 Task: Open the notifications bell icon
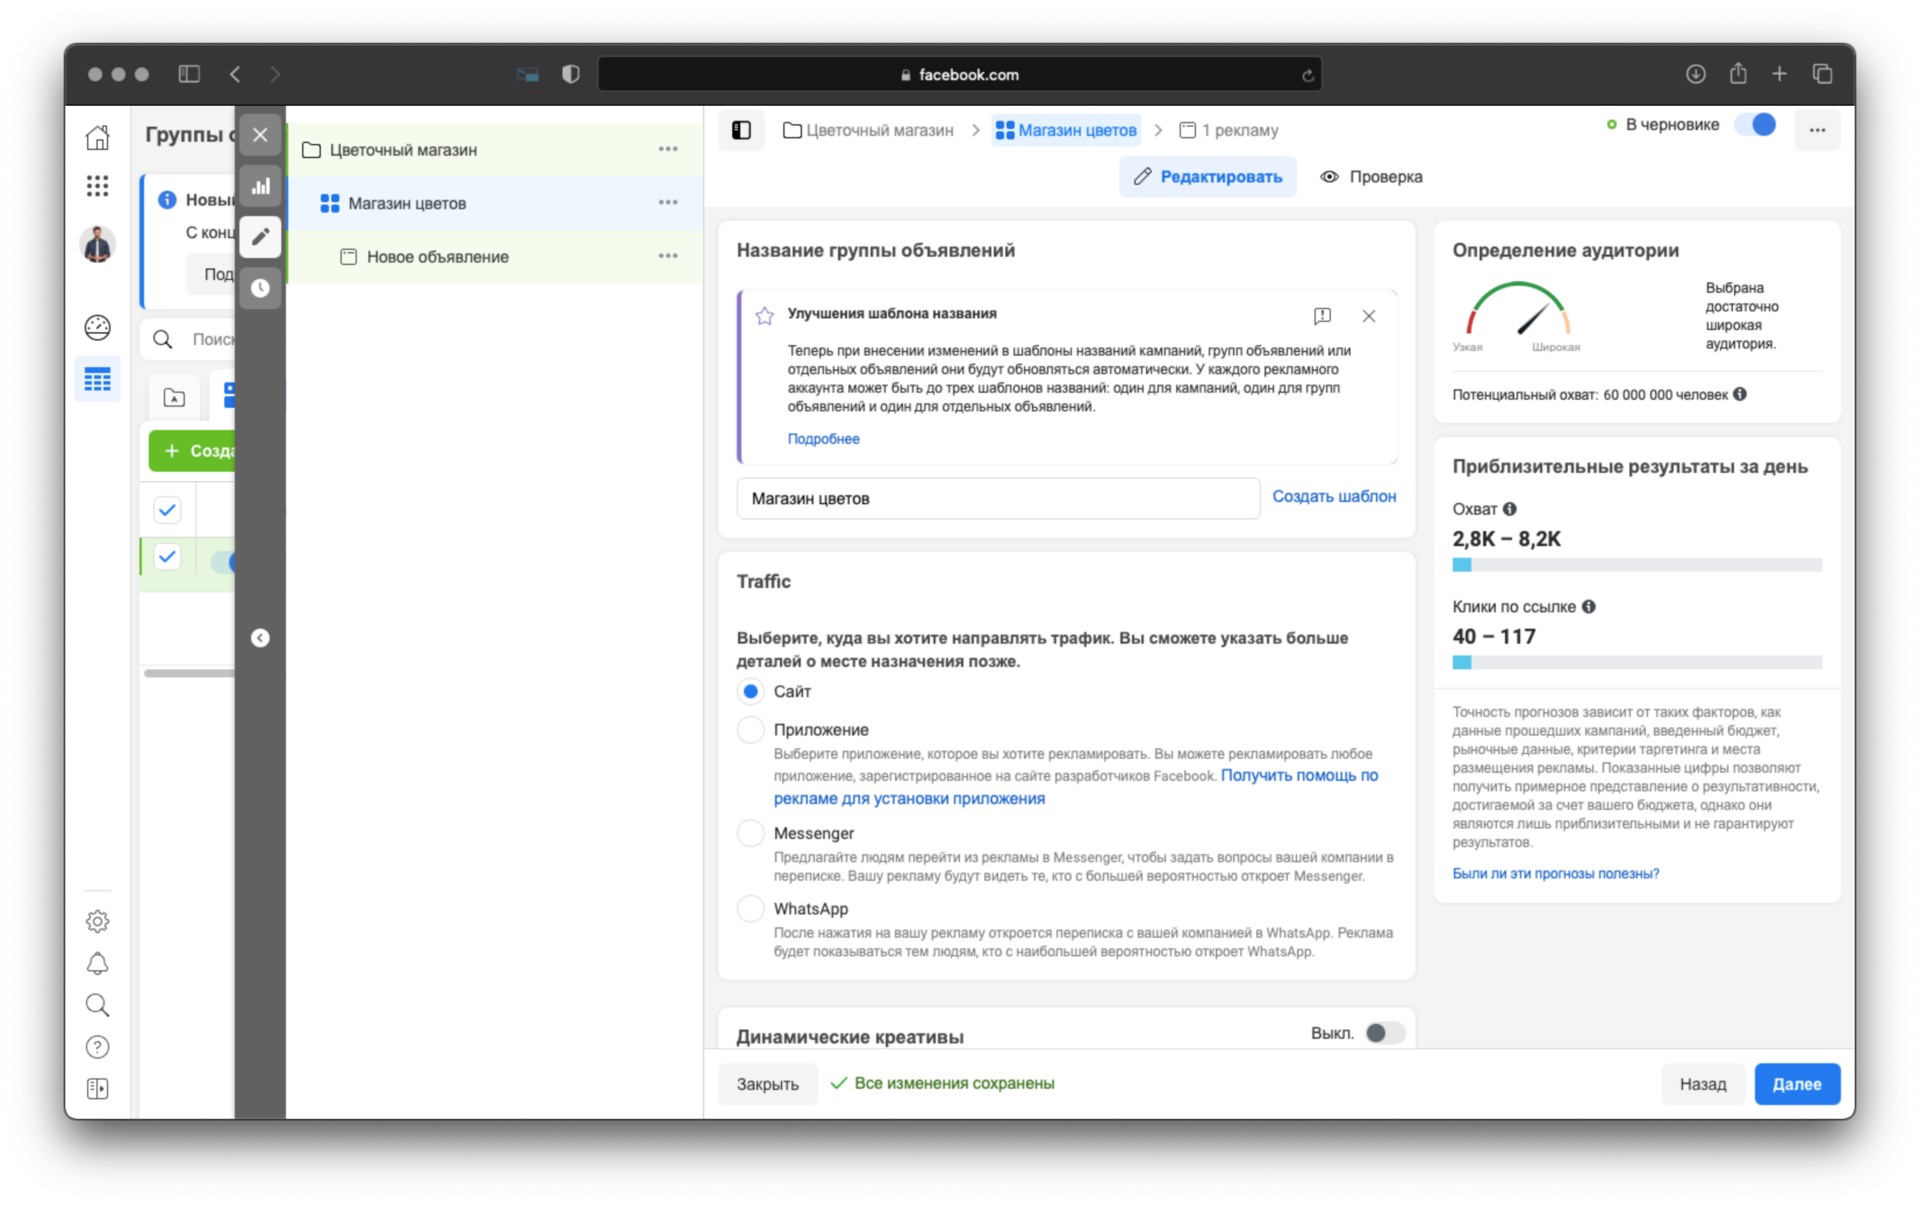tap(97, 963)
